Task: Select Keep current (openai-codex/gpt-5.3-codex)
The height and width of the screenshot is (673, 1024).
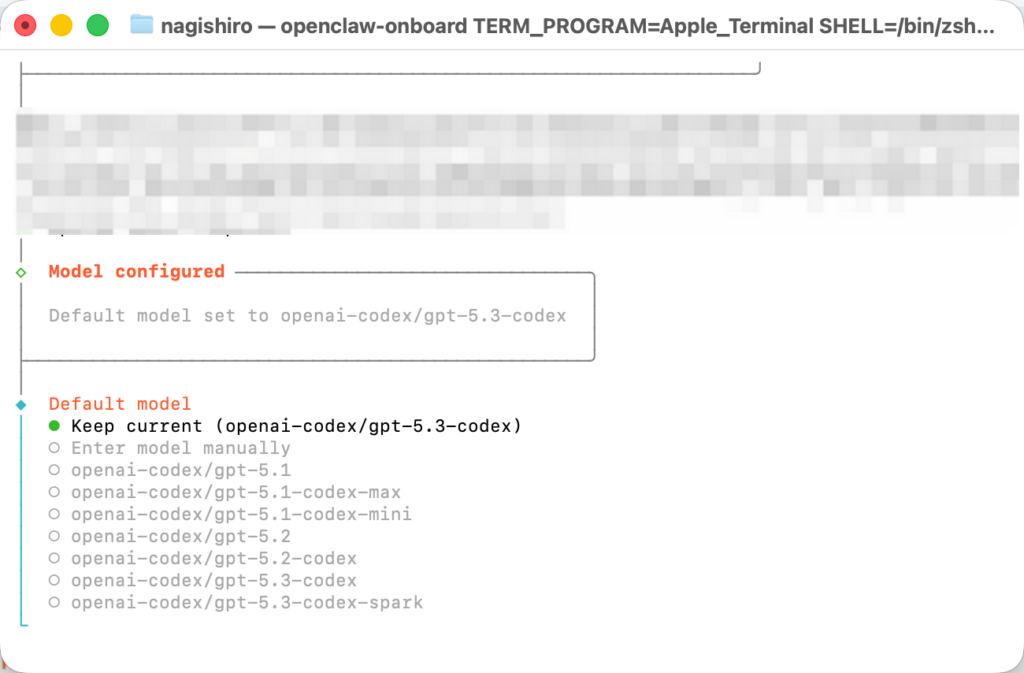Action: (296, 425)
